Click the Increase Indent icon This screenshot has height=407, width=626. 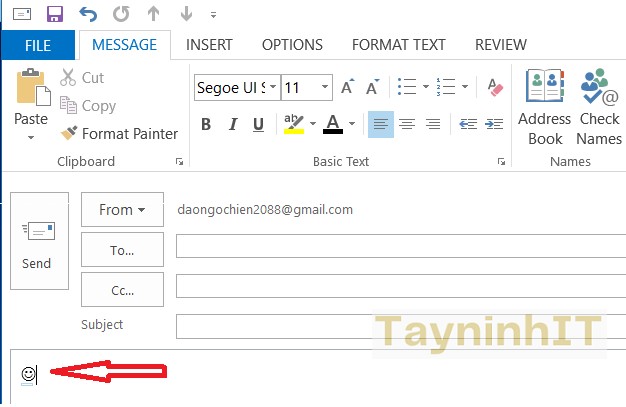click(495, 124)
